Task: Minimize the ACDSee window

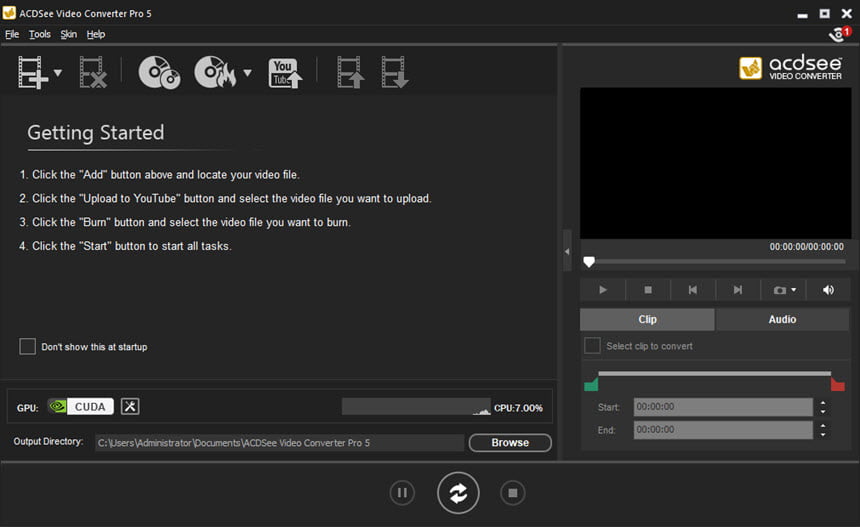Action: [x=802, y=14]
